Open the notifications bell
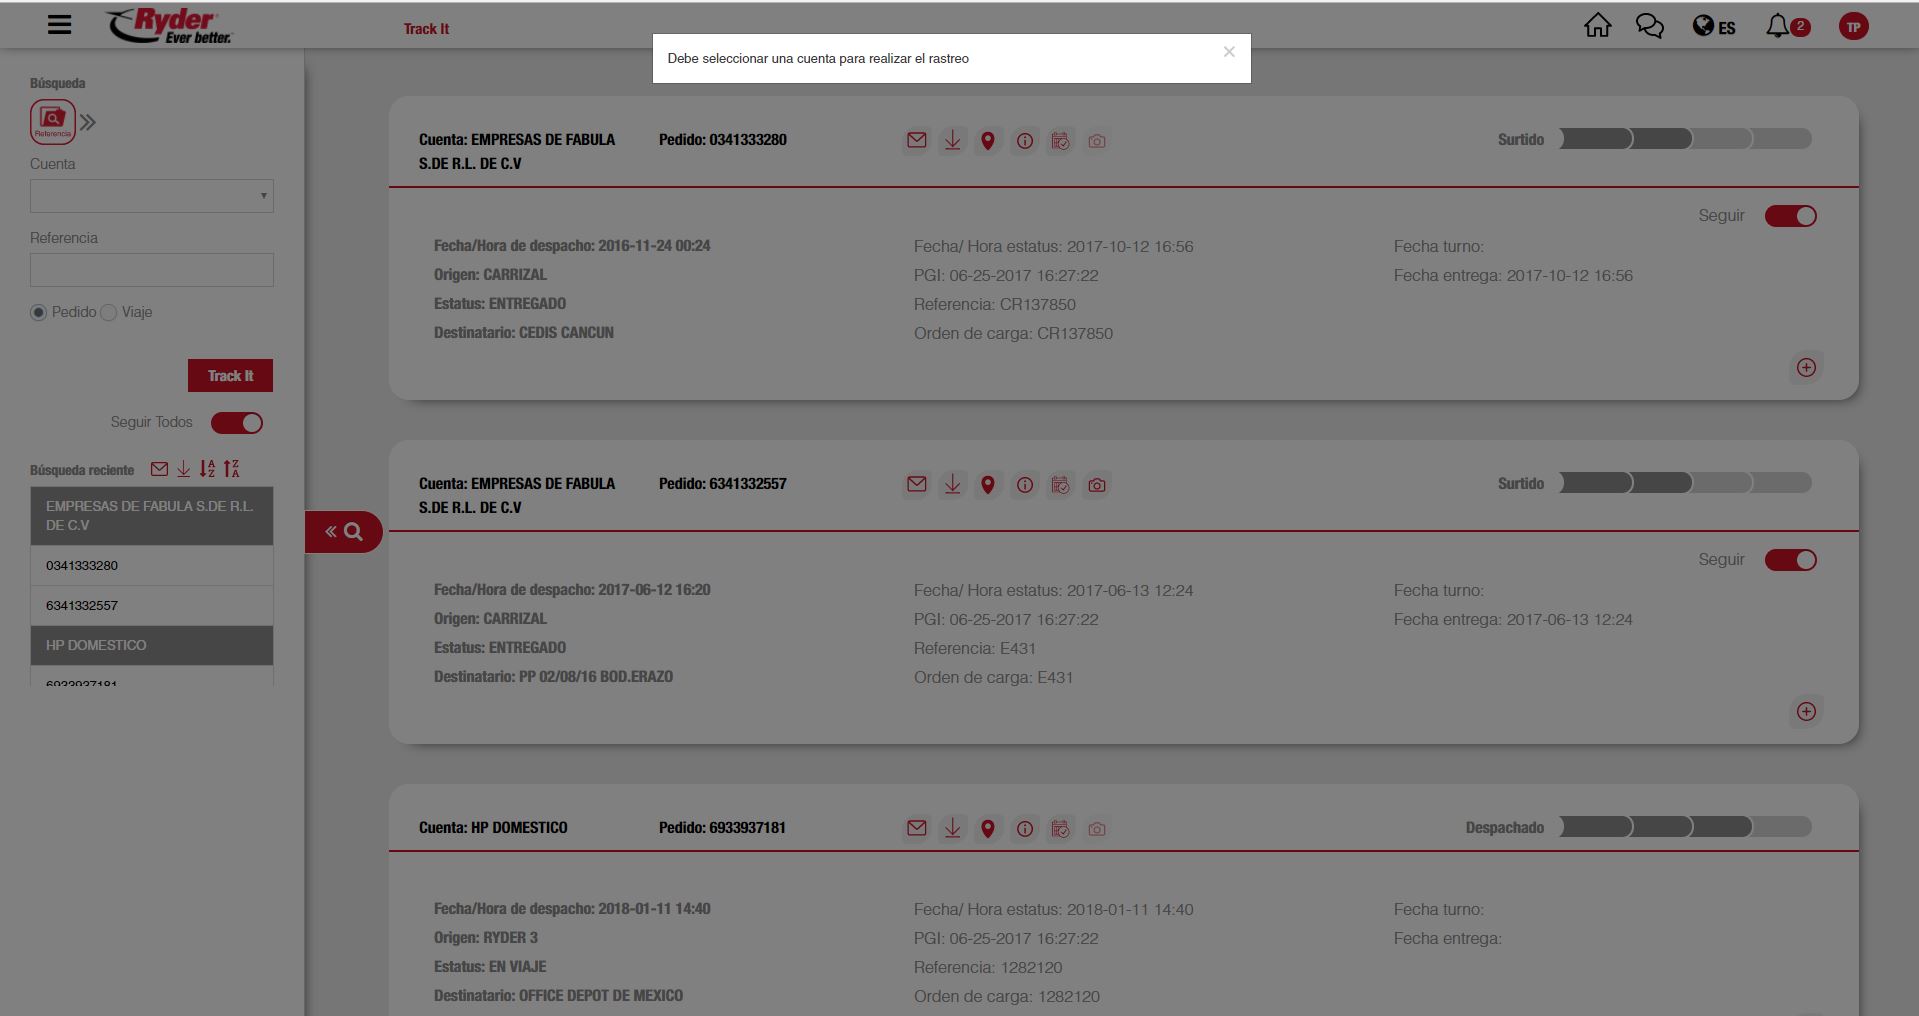The width and height of the screenshot is (1919, 1016). point(1777,26)
